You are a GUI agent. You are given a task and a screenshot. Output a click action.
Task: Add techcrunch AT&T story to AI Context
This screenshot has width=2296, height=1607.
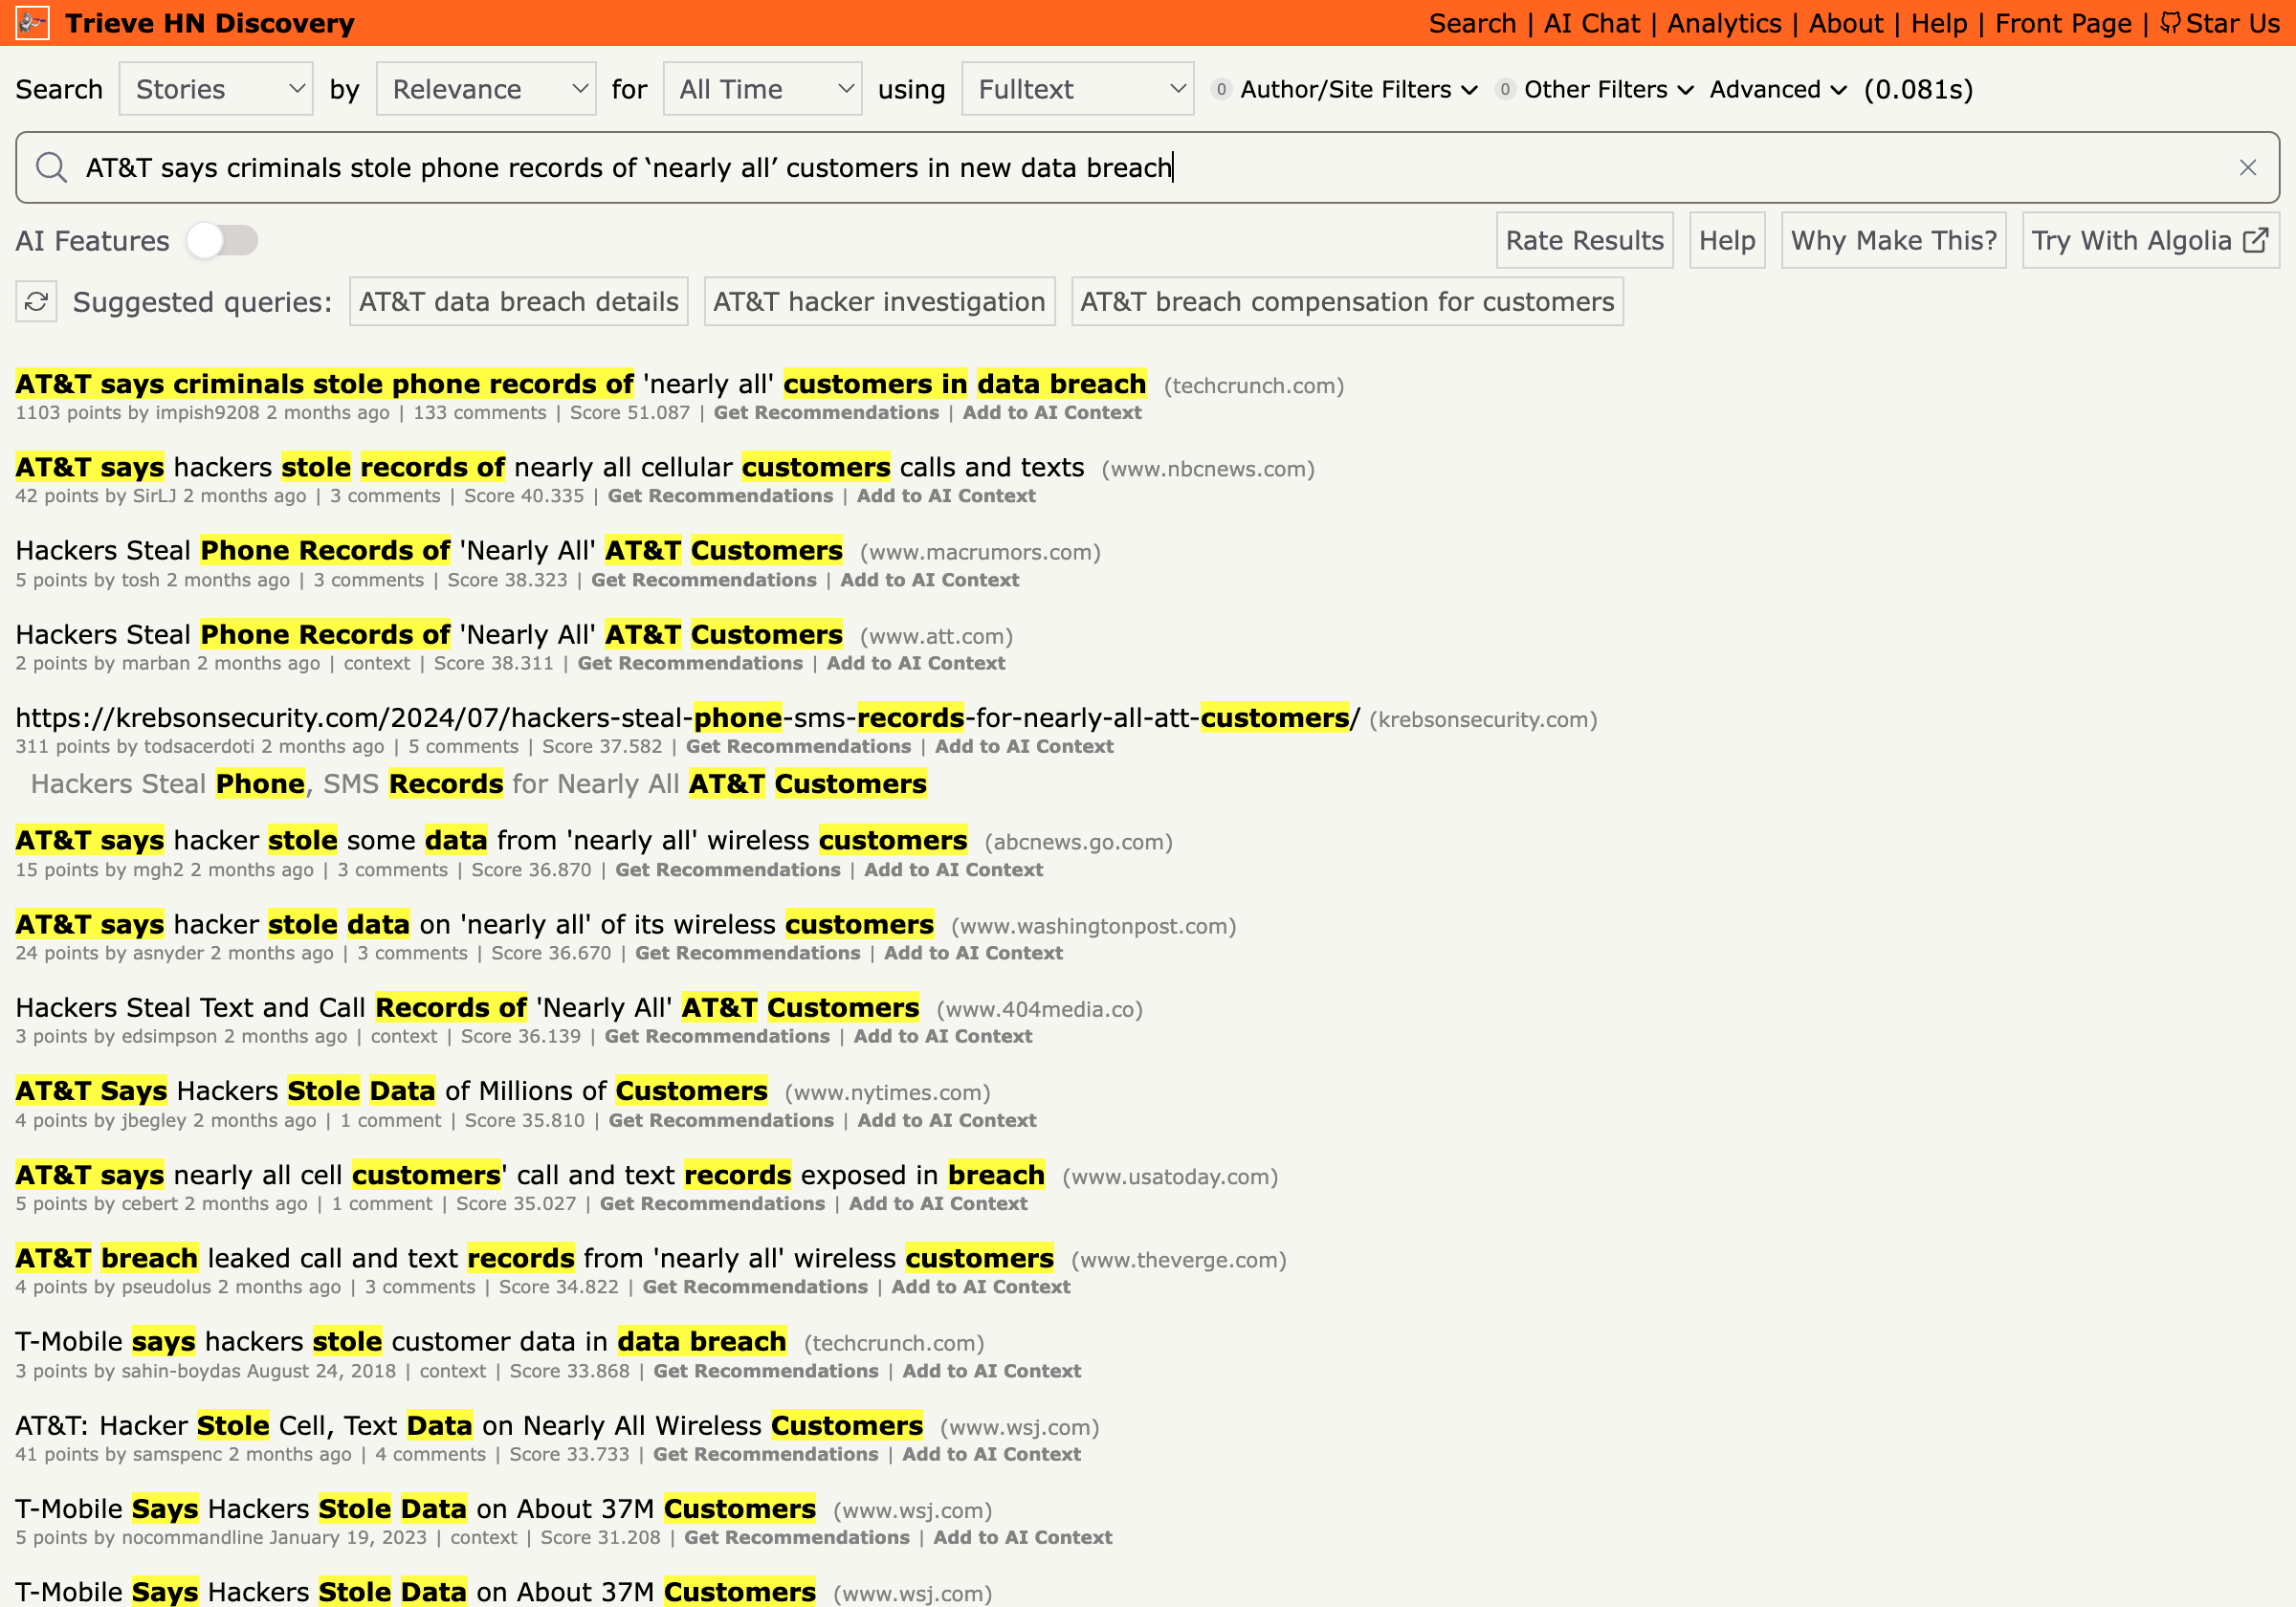coord(1052,412)
